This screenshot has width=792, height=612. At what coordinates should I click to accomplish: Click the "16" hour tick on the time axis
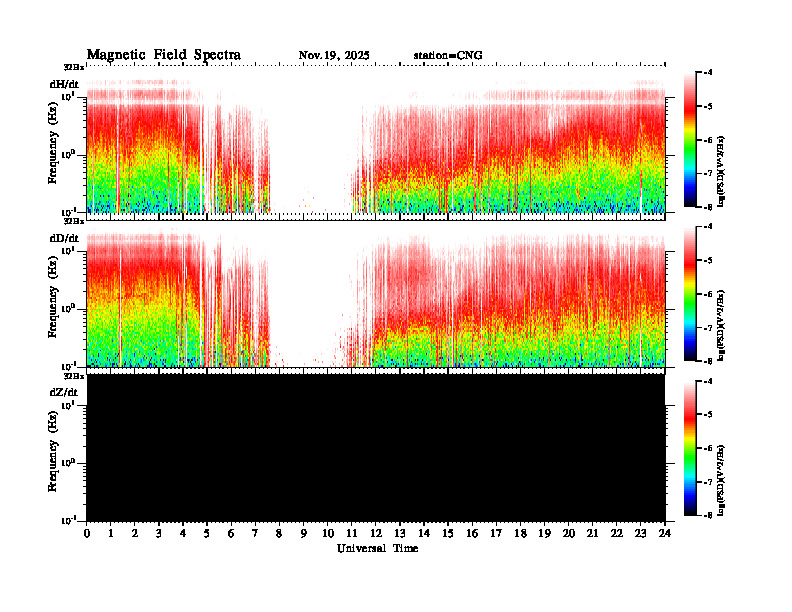(x=472, y=534)
